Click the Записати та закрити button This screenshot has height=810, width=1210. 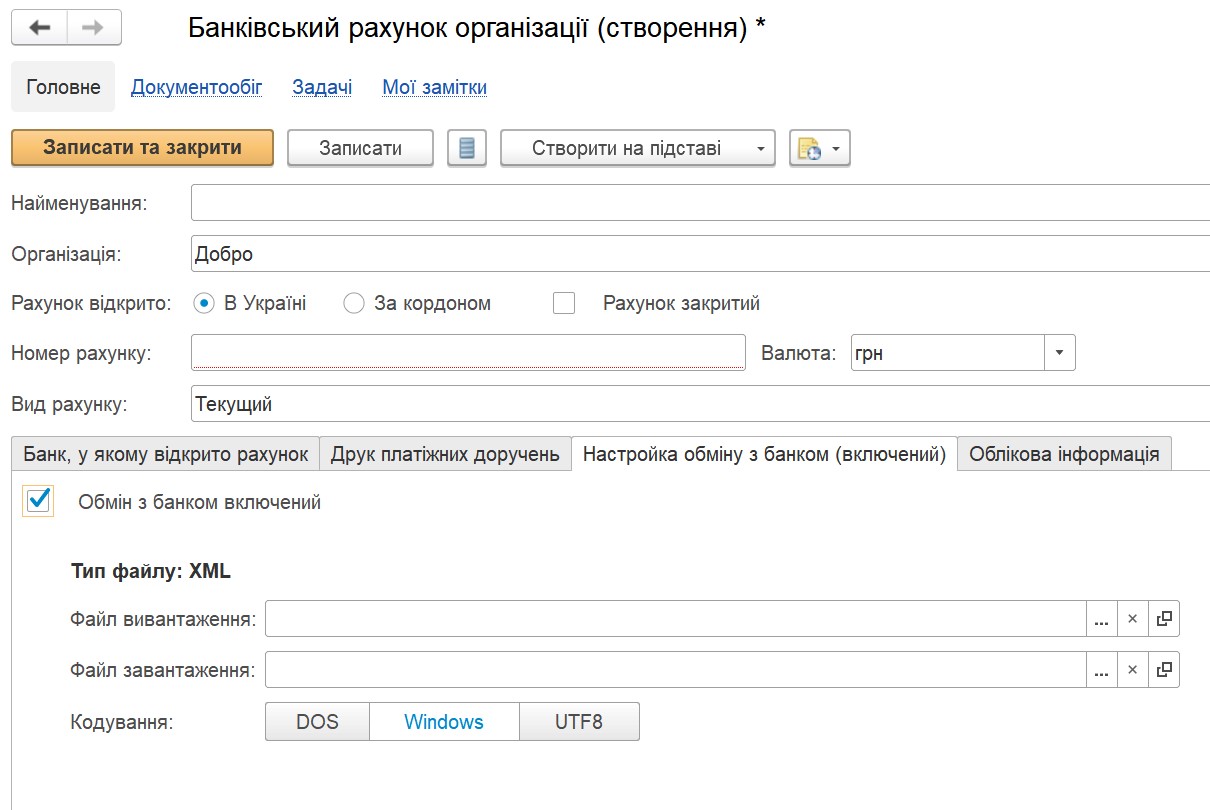click(142, 148)
